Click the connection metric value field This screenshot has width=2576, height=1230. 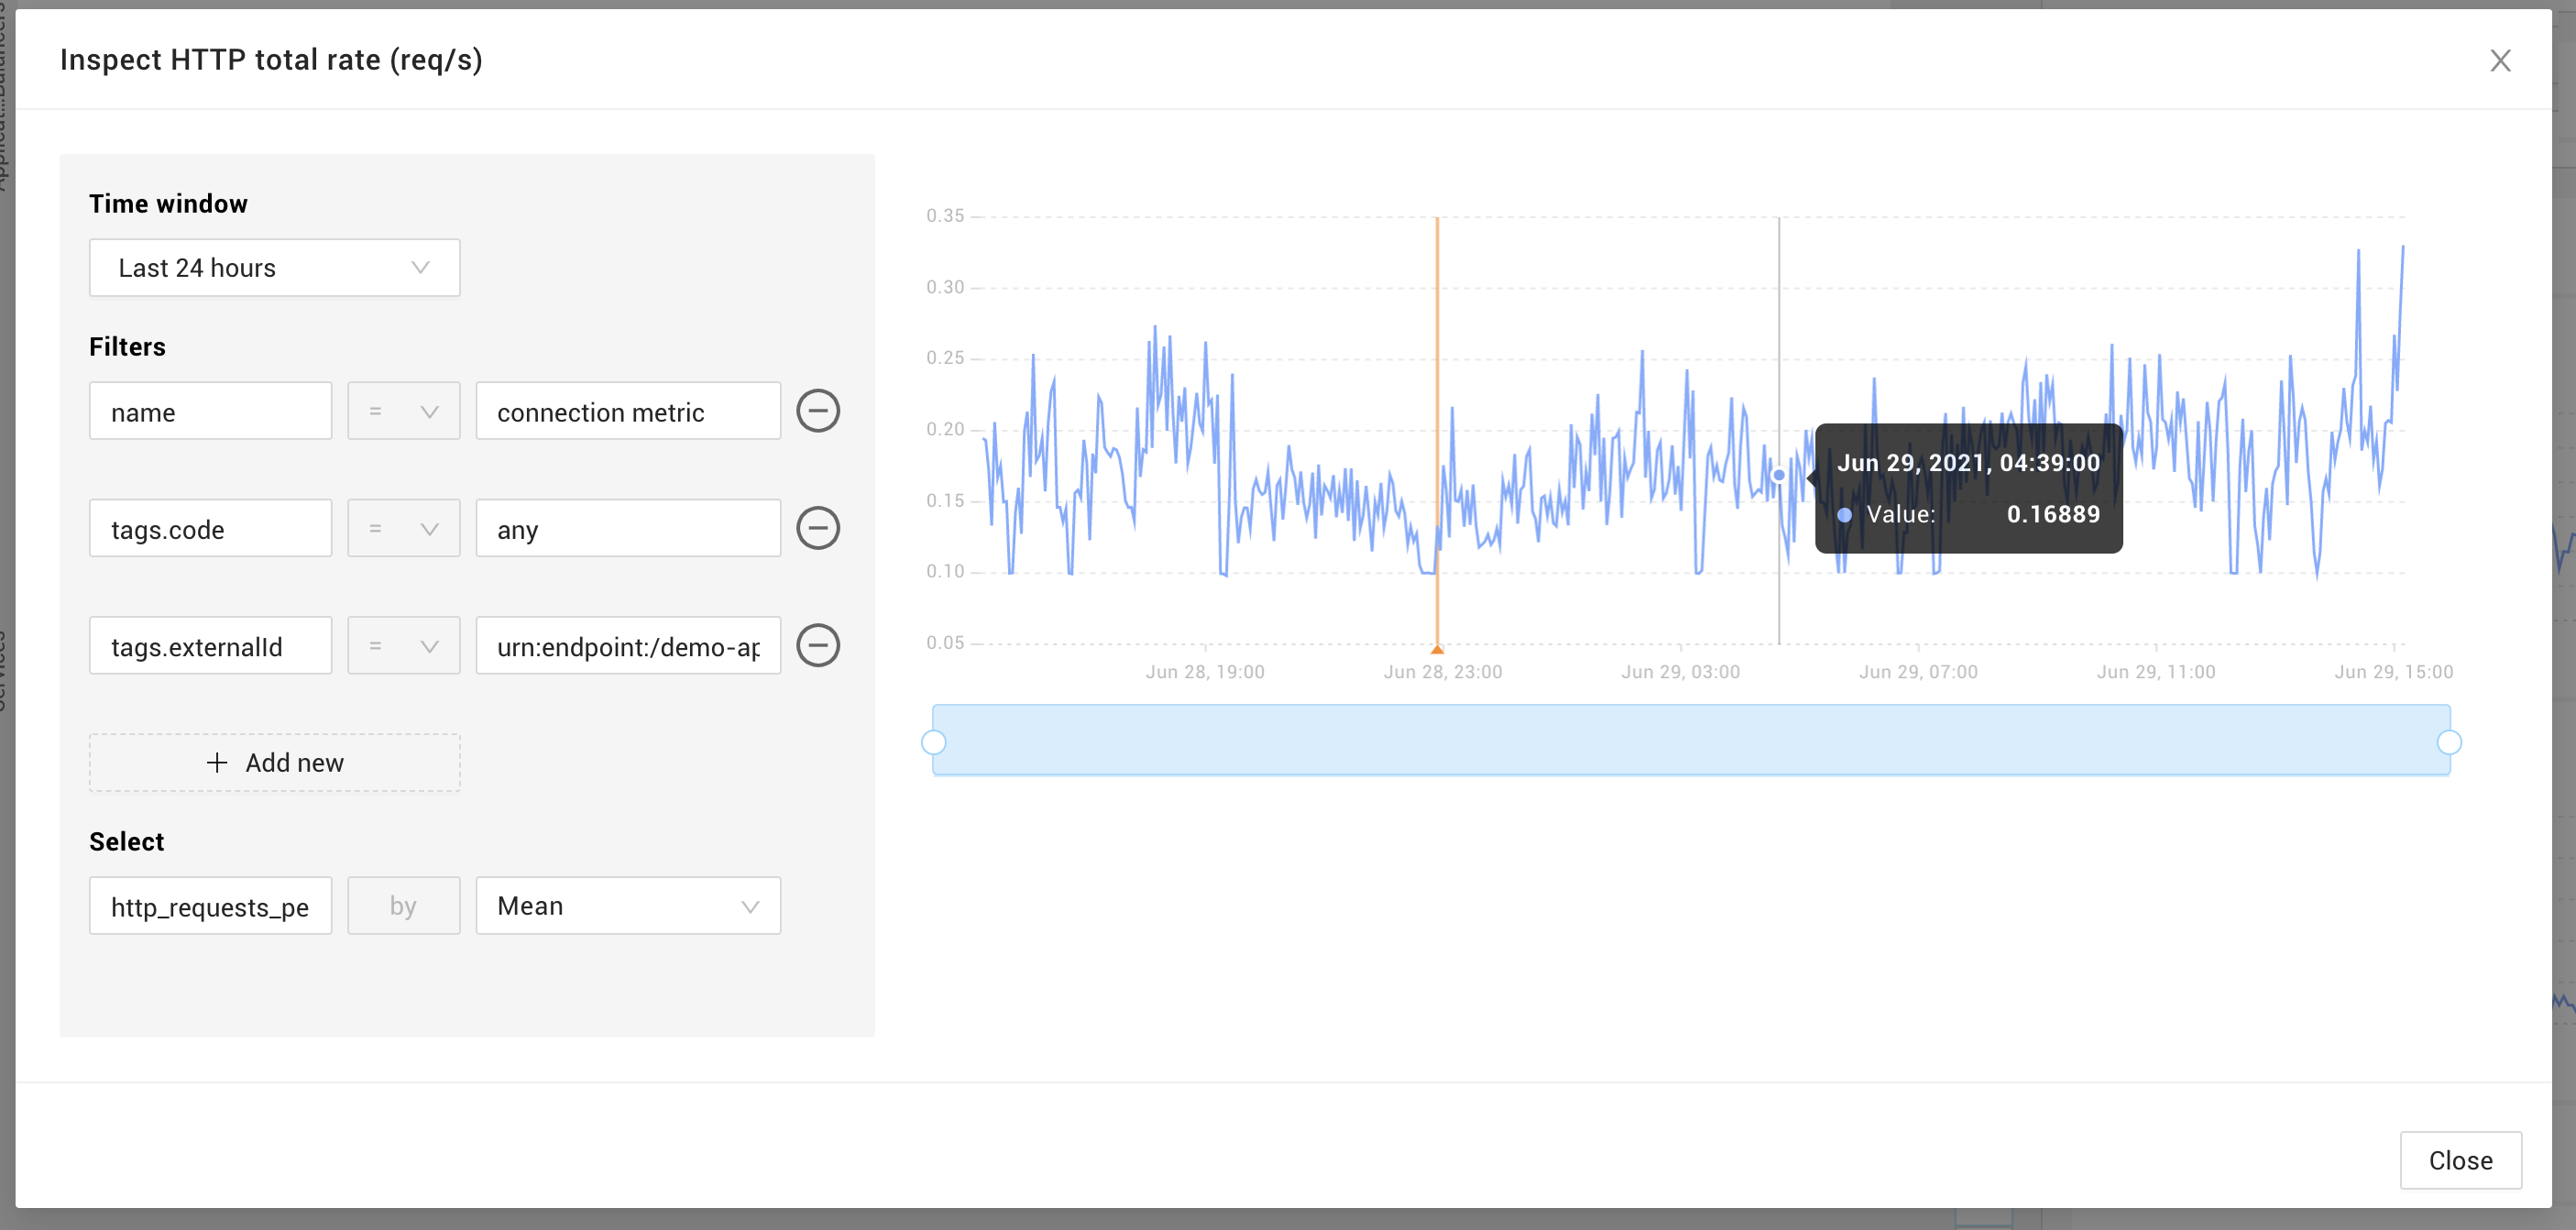coord(628,411)
